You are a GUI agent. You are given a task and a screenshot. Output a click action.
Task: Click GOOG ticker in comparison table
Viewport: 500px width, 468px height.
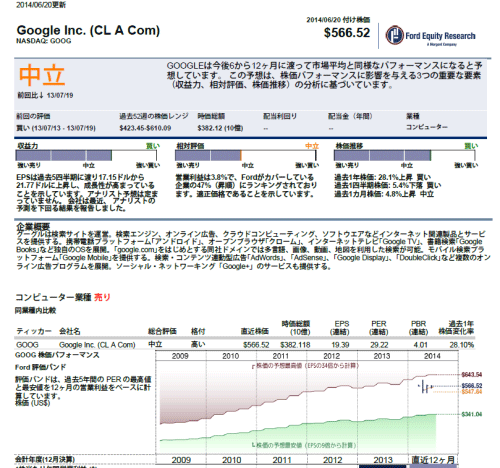(27, 345)
